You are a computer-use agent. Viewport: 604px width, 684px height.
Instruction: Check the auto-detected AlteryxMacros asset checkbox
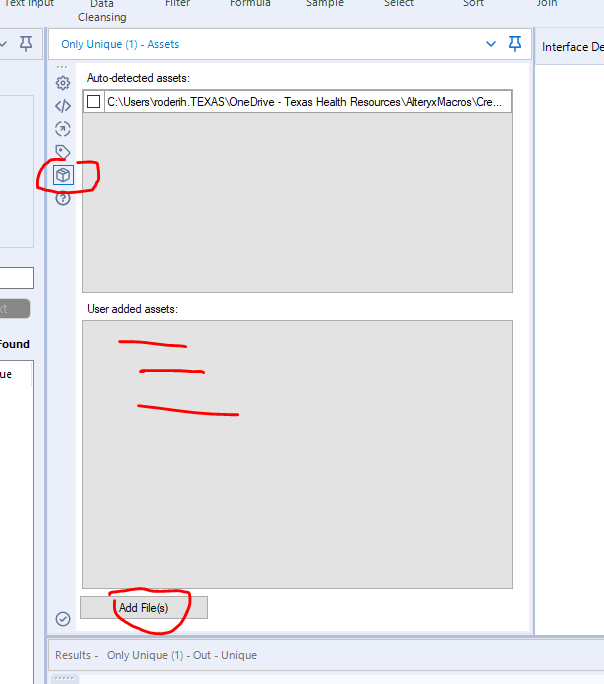(93, 102)
